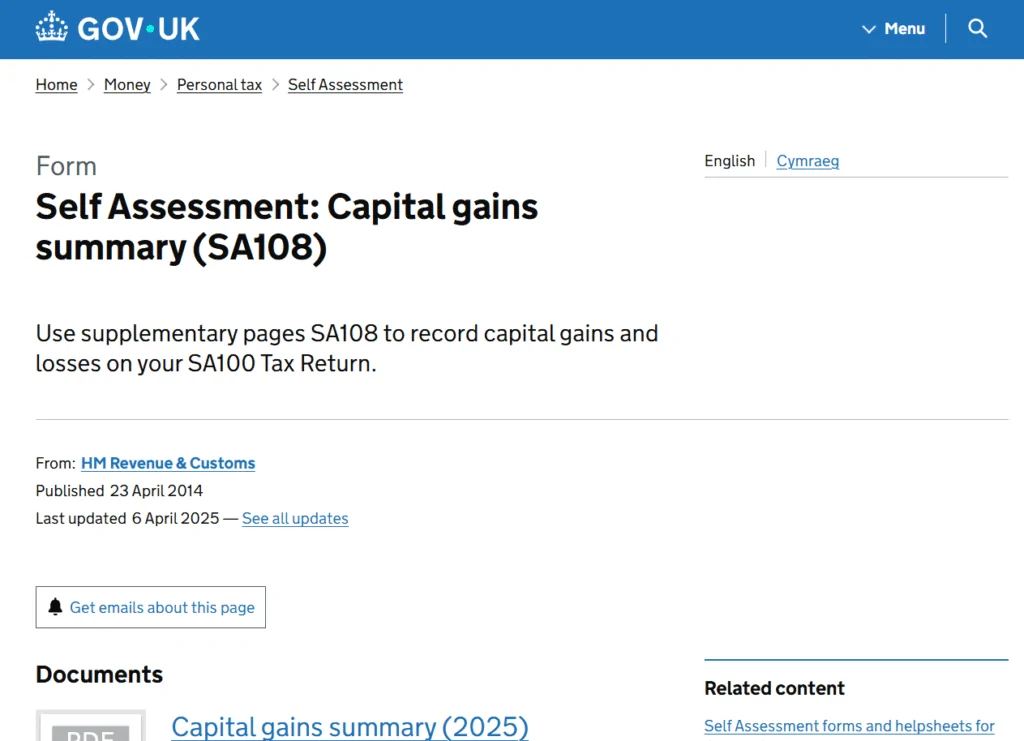Click the GOV.UK crown logo icon
The image size is (1024, 741).
[51, 28]
